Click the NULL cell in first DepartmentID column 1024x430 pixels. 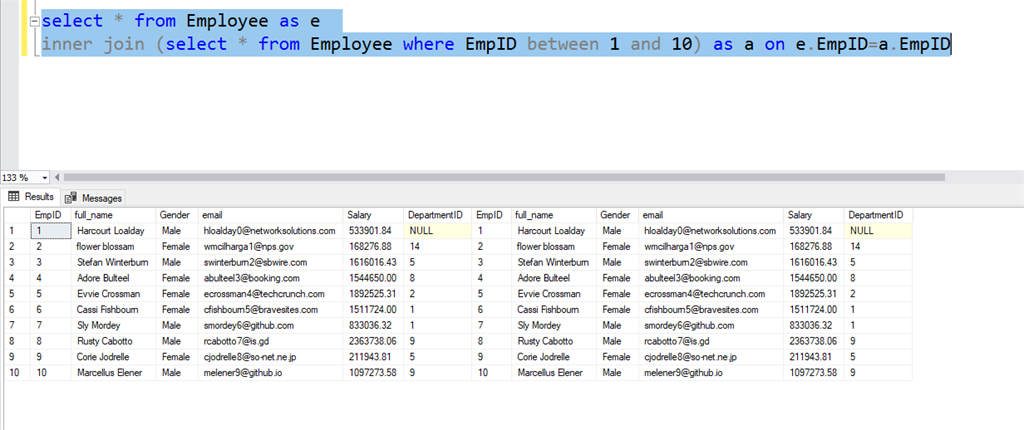click(436, 231)
